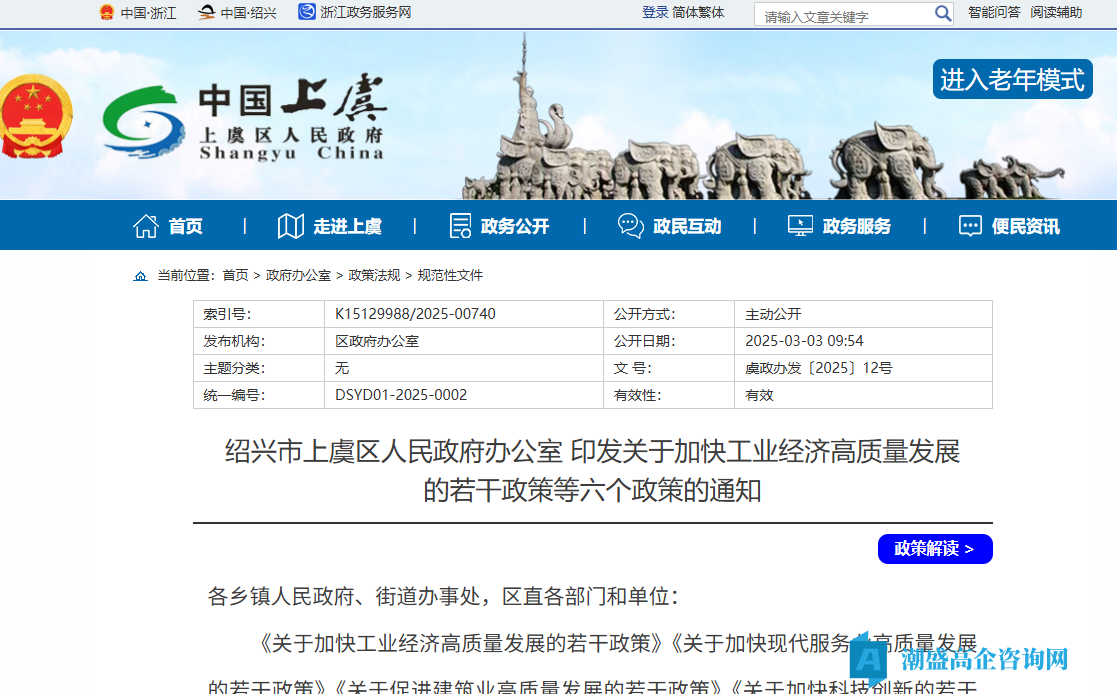Screen dimensions: 1117x694
Task: Open the 政策解读 policy interpretation button
Action: pos(934,548)
